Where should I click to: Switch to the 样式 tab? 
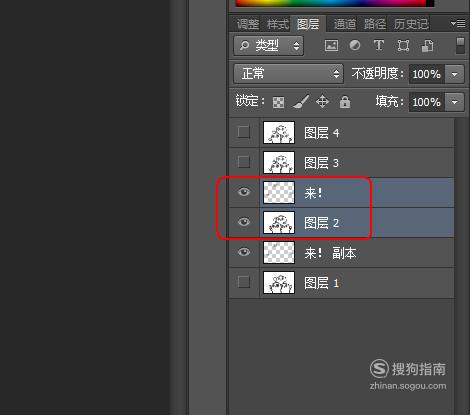[278, 24]
